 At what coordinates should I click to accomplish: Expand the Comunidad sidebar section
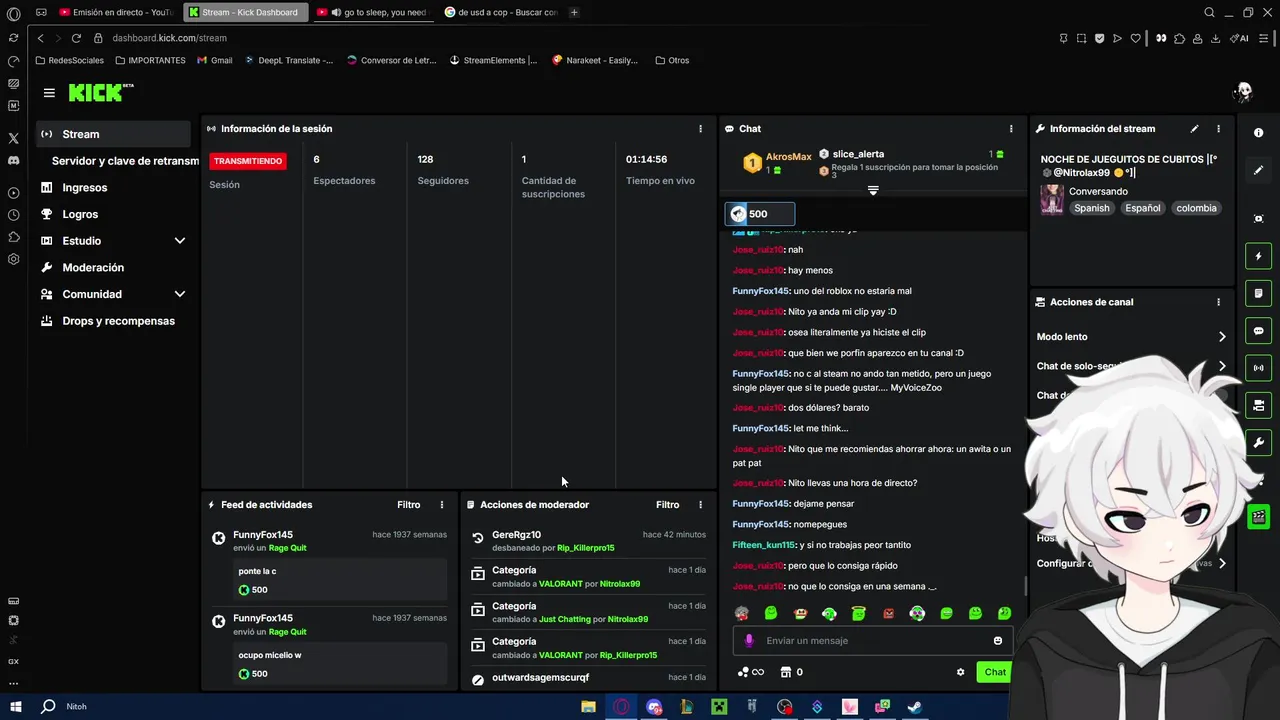[180, 294]
